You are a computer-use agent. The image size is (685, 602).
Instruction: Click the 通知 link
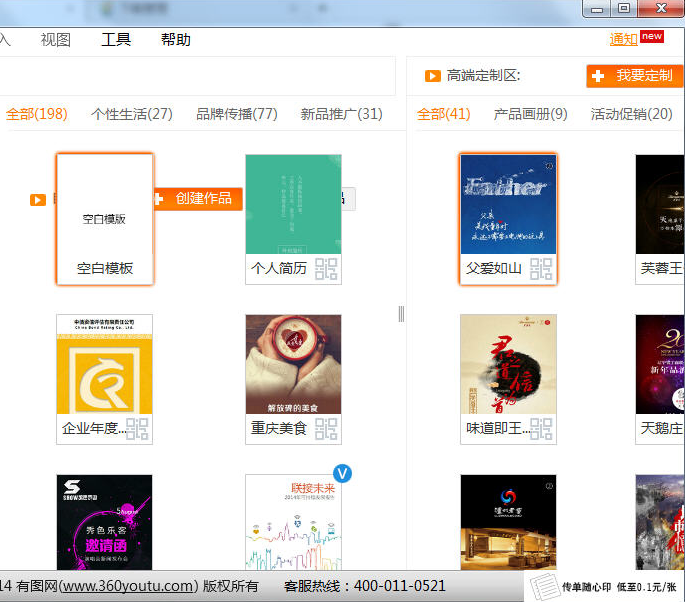tap(623, 39)
